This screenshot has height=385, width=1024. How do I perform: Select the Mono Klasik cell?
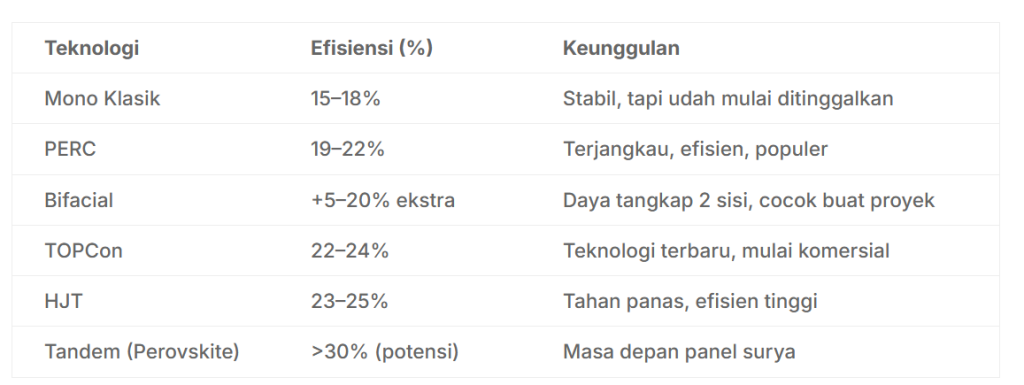click(102, 99)
